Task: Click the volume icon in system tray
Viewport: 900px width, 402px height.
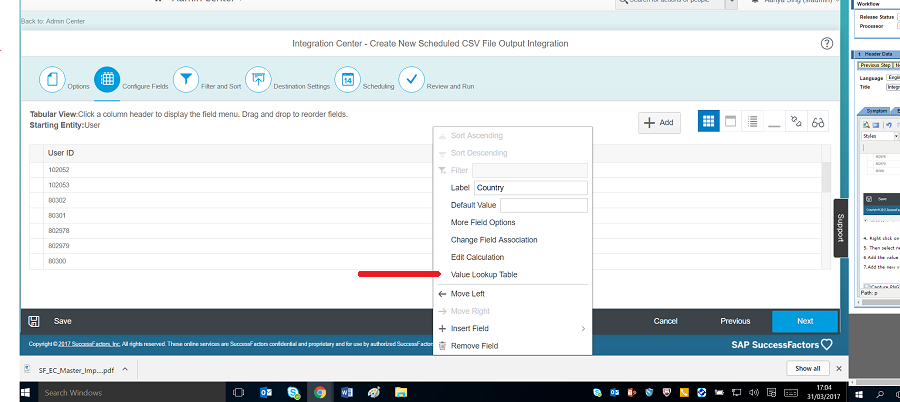Action: point(754,392)
